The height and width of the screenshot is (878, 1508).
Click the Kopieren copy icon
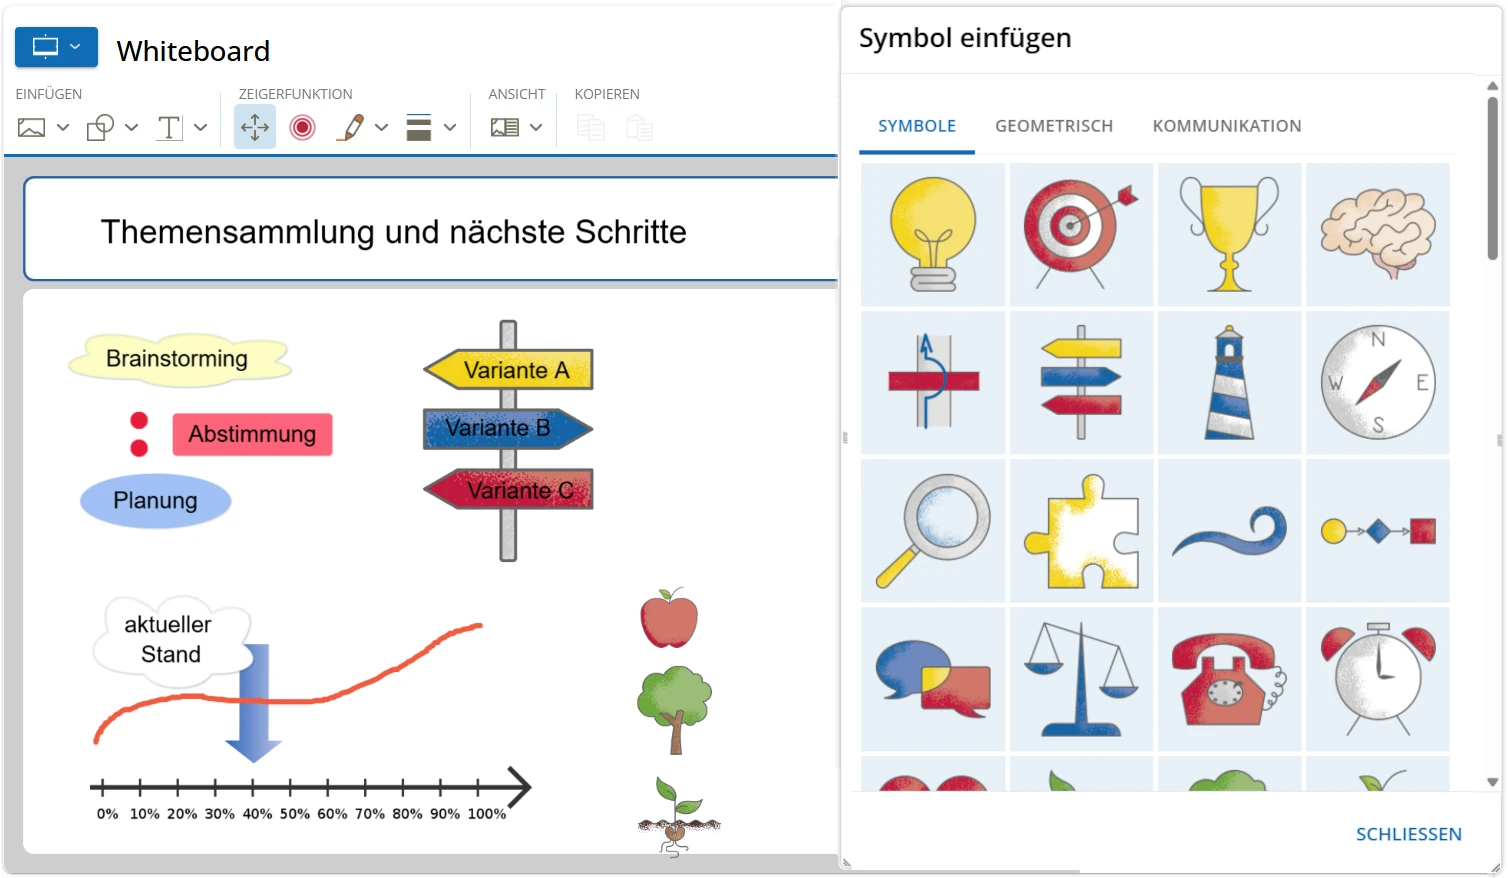pyautogui.click(x=590, y=127)
